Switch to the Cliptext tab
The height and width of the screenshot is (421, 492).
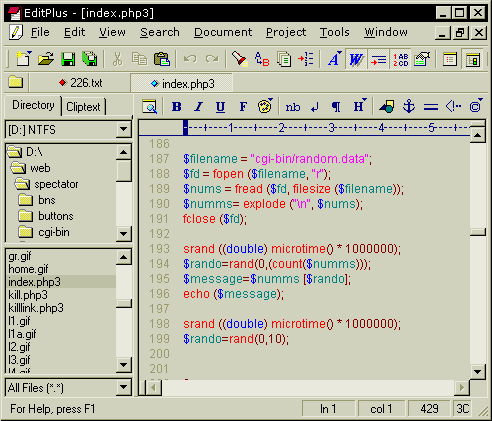pyautogui.click(x=83, y=107)
